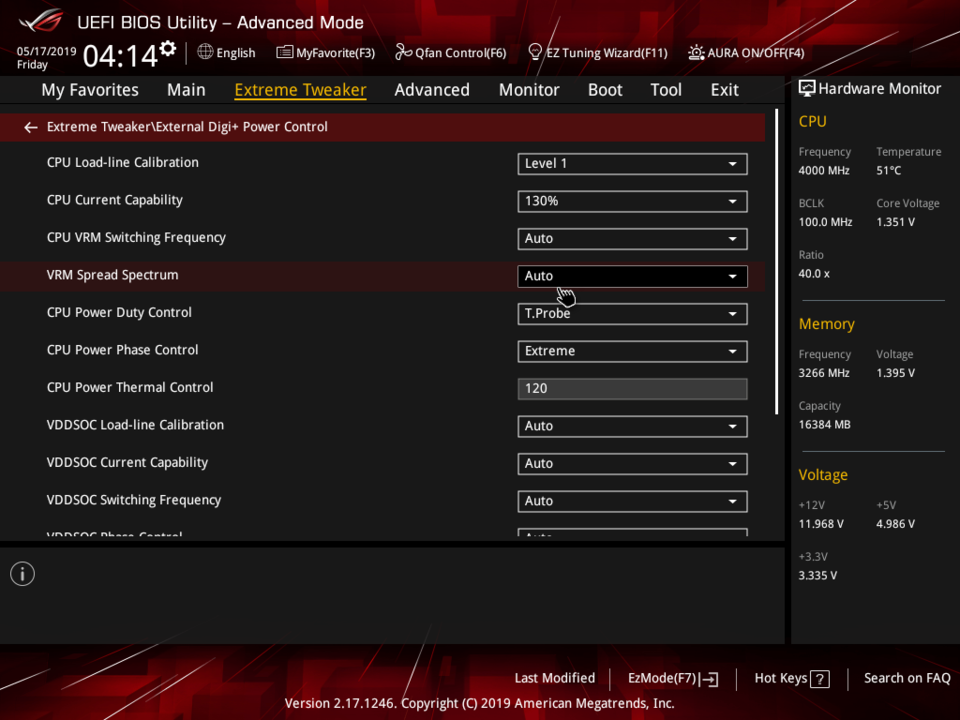
Task: Select the CPU Power Phase Control label
Action: [122, 350]
